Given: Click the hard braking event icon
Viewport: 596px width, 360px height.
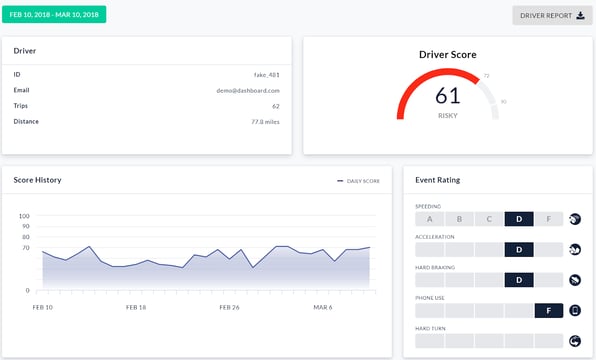Looking at the screenshot, I should [x=575, y=280].
